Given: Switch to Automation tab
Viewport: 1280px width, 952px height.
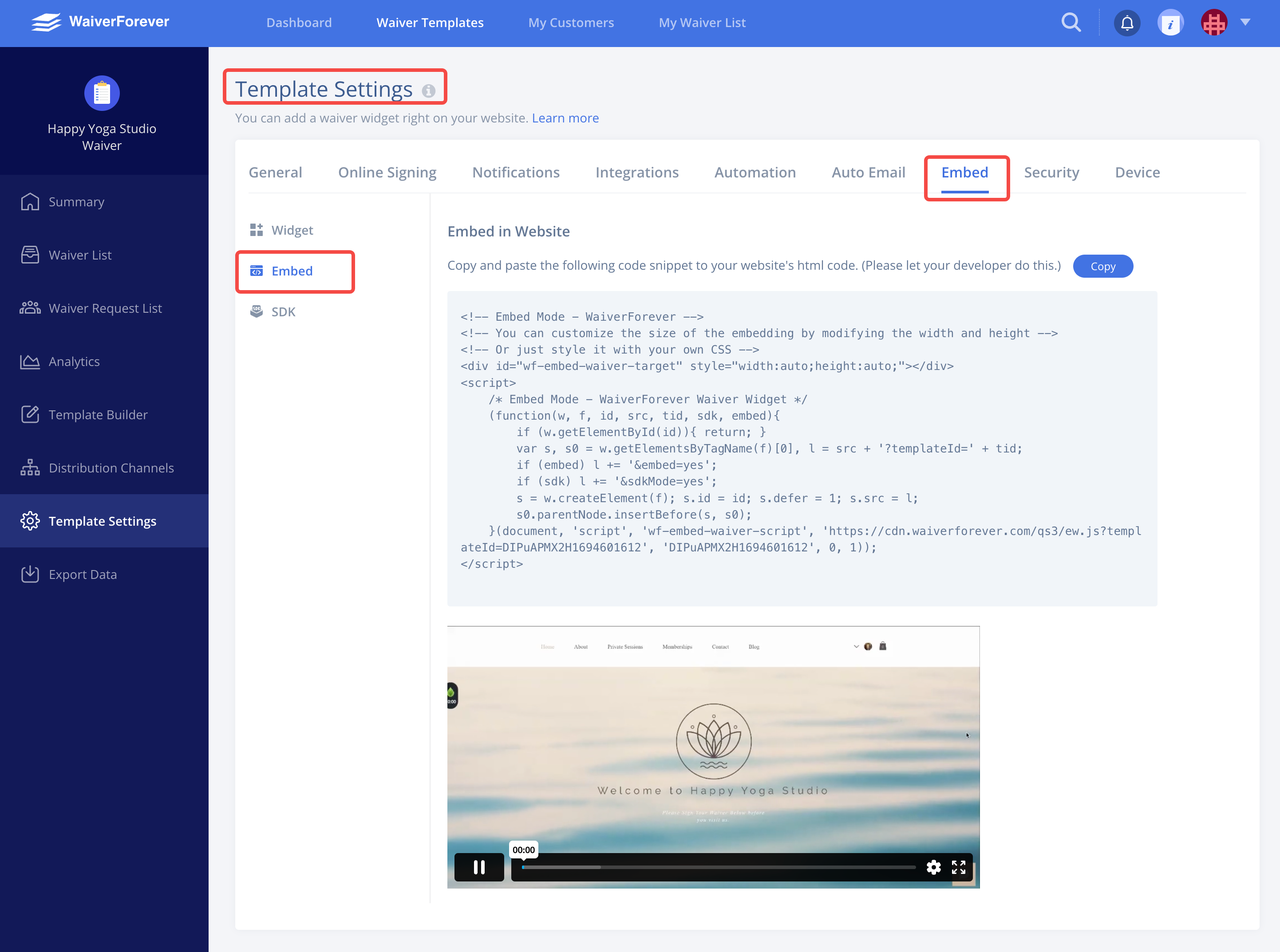Looking at the screenshot, I should tap(755, 172).
